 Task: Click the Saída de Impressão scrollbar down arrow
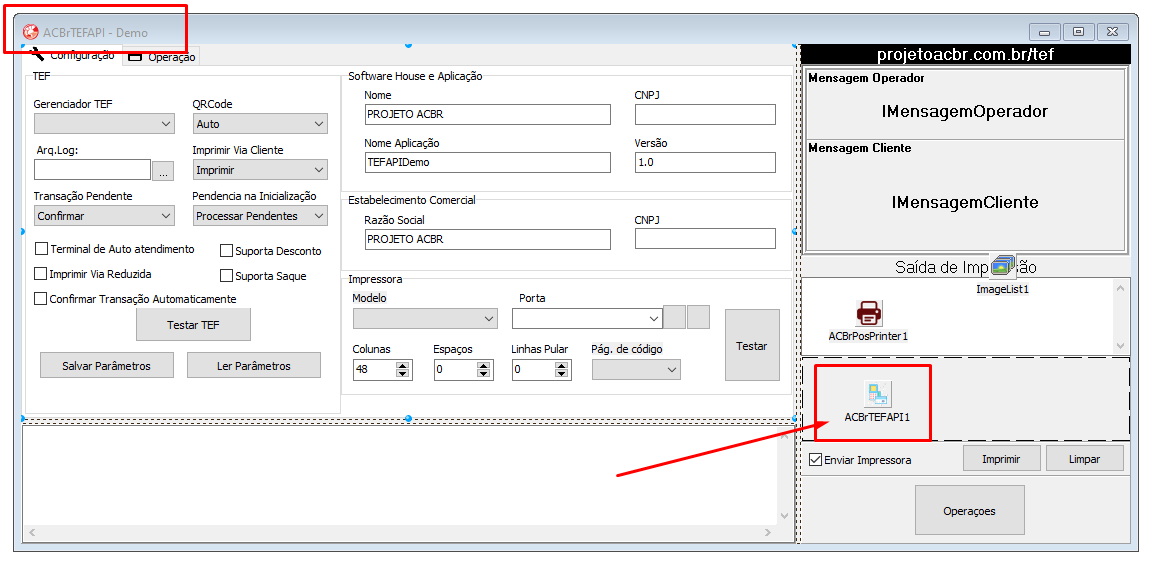tap(1121, 345)
